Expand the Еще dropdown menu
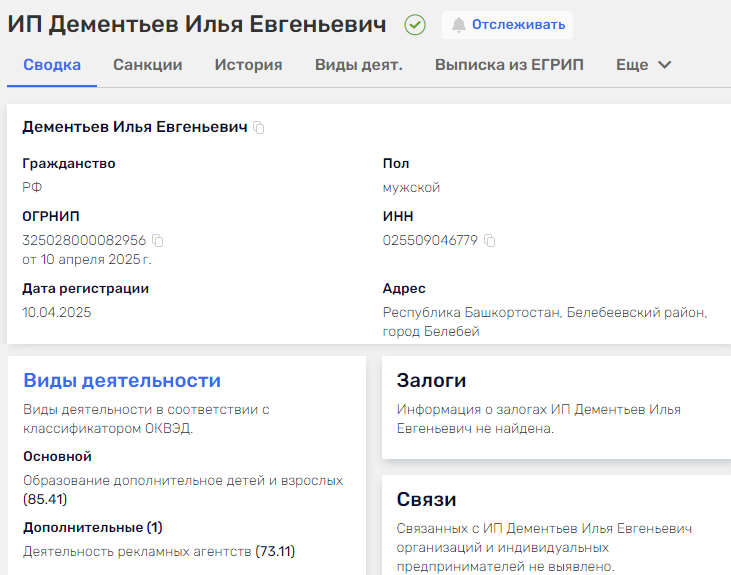 click(x=643, y=64)
